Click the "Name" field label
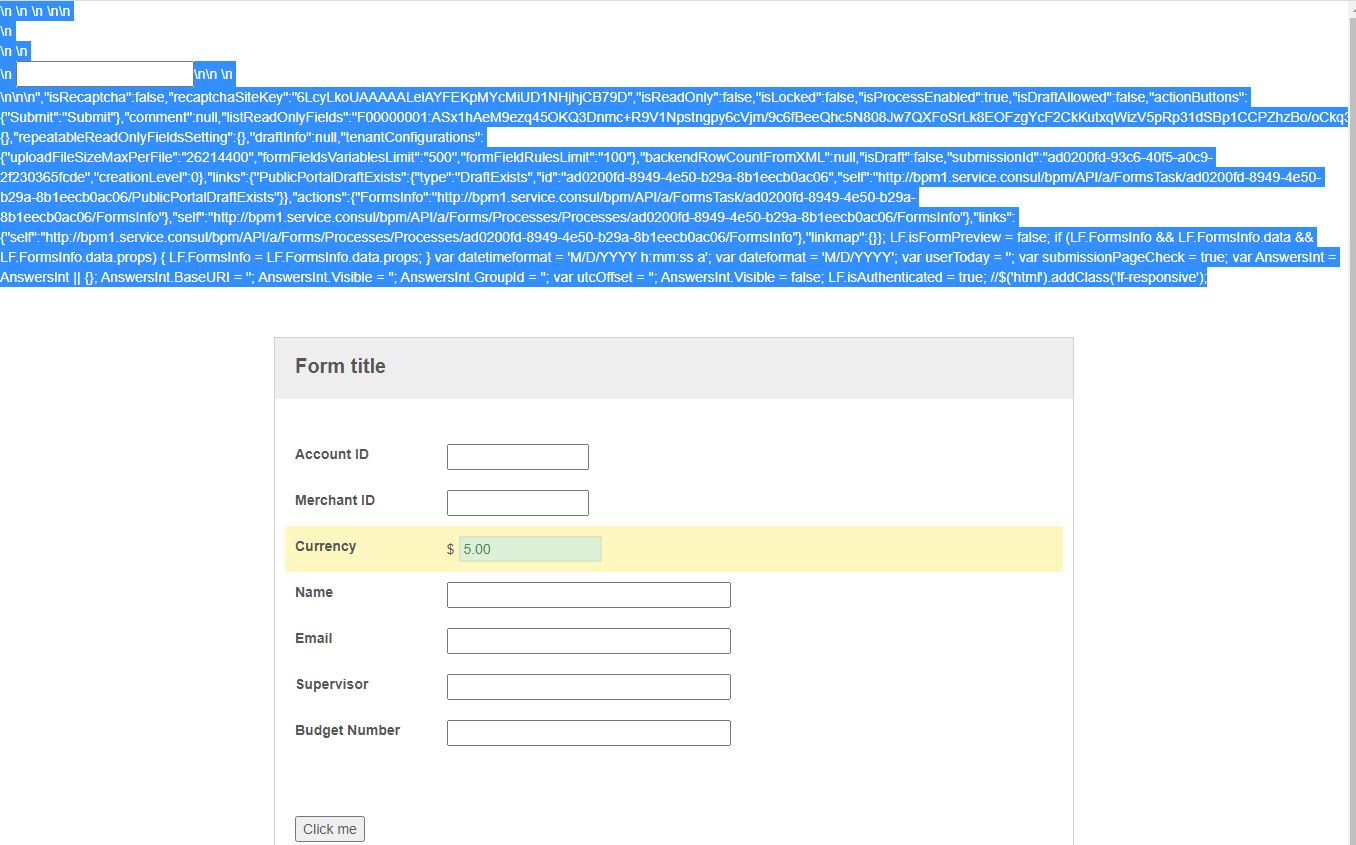The width and height of the screenshot is (1356, 845). pyautogui.click(x=314, y=592)
